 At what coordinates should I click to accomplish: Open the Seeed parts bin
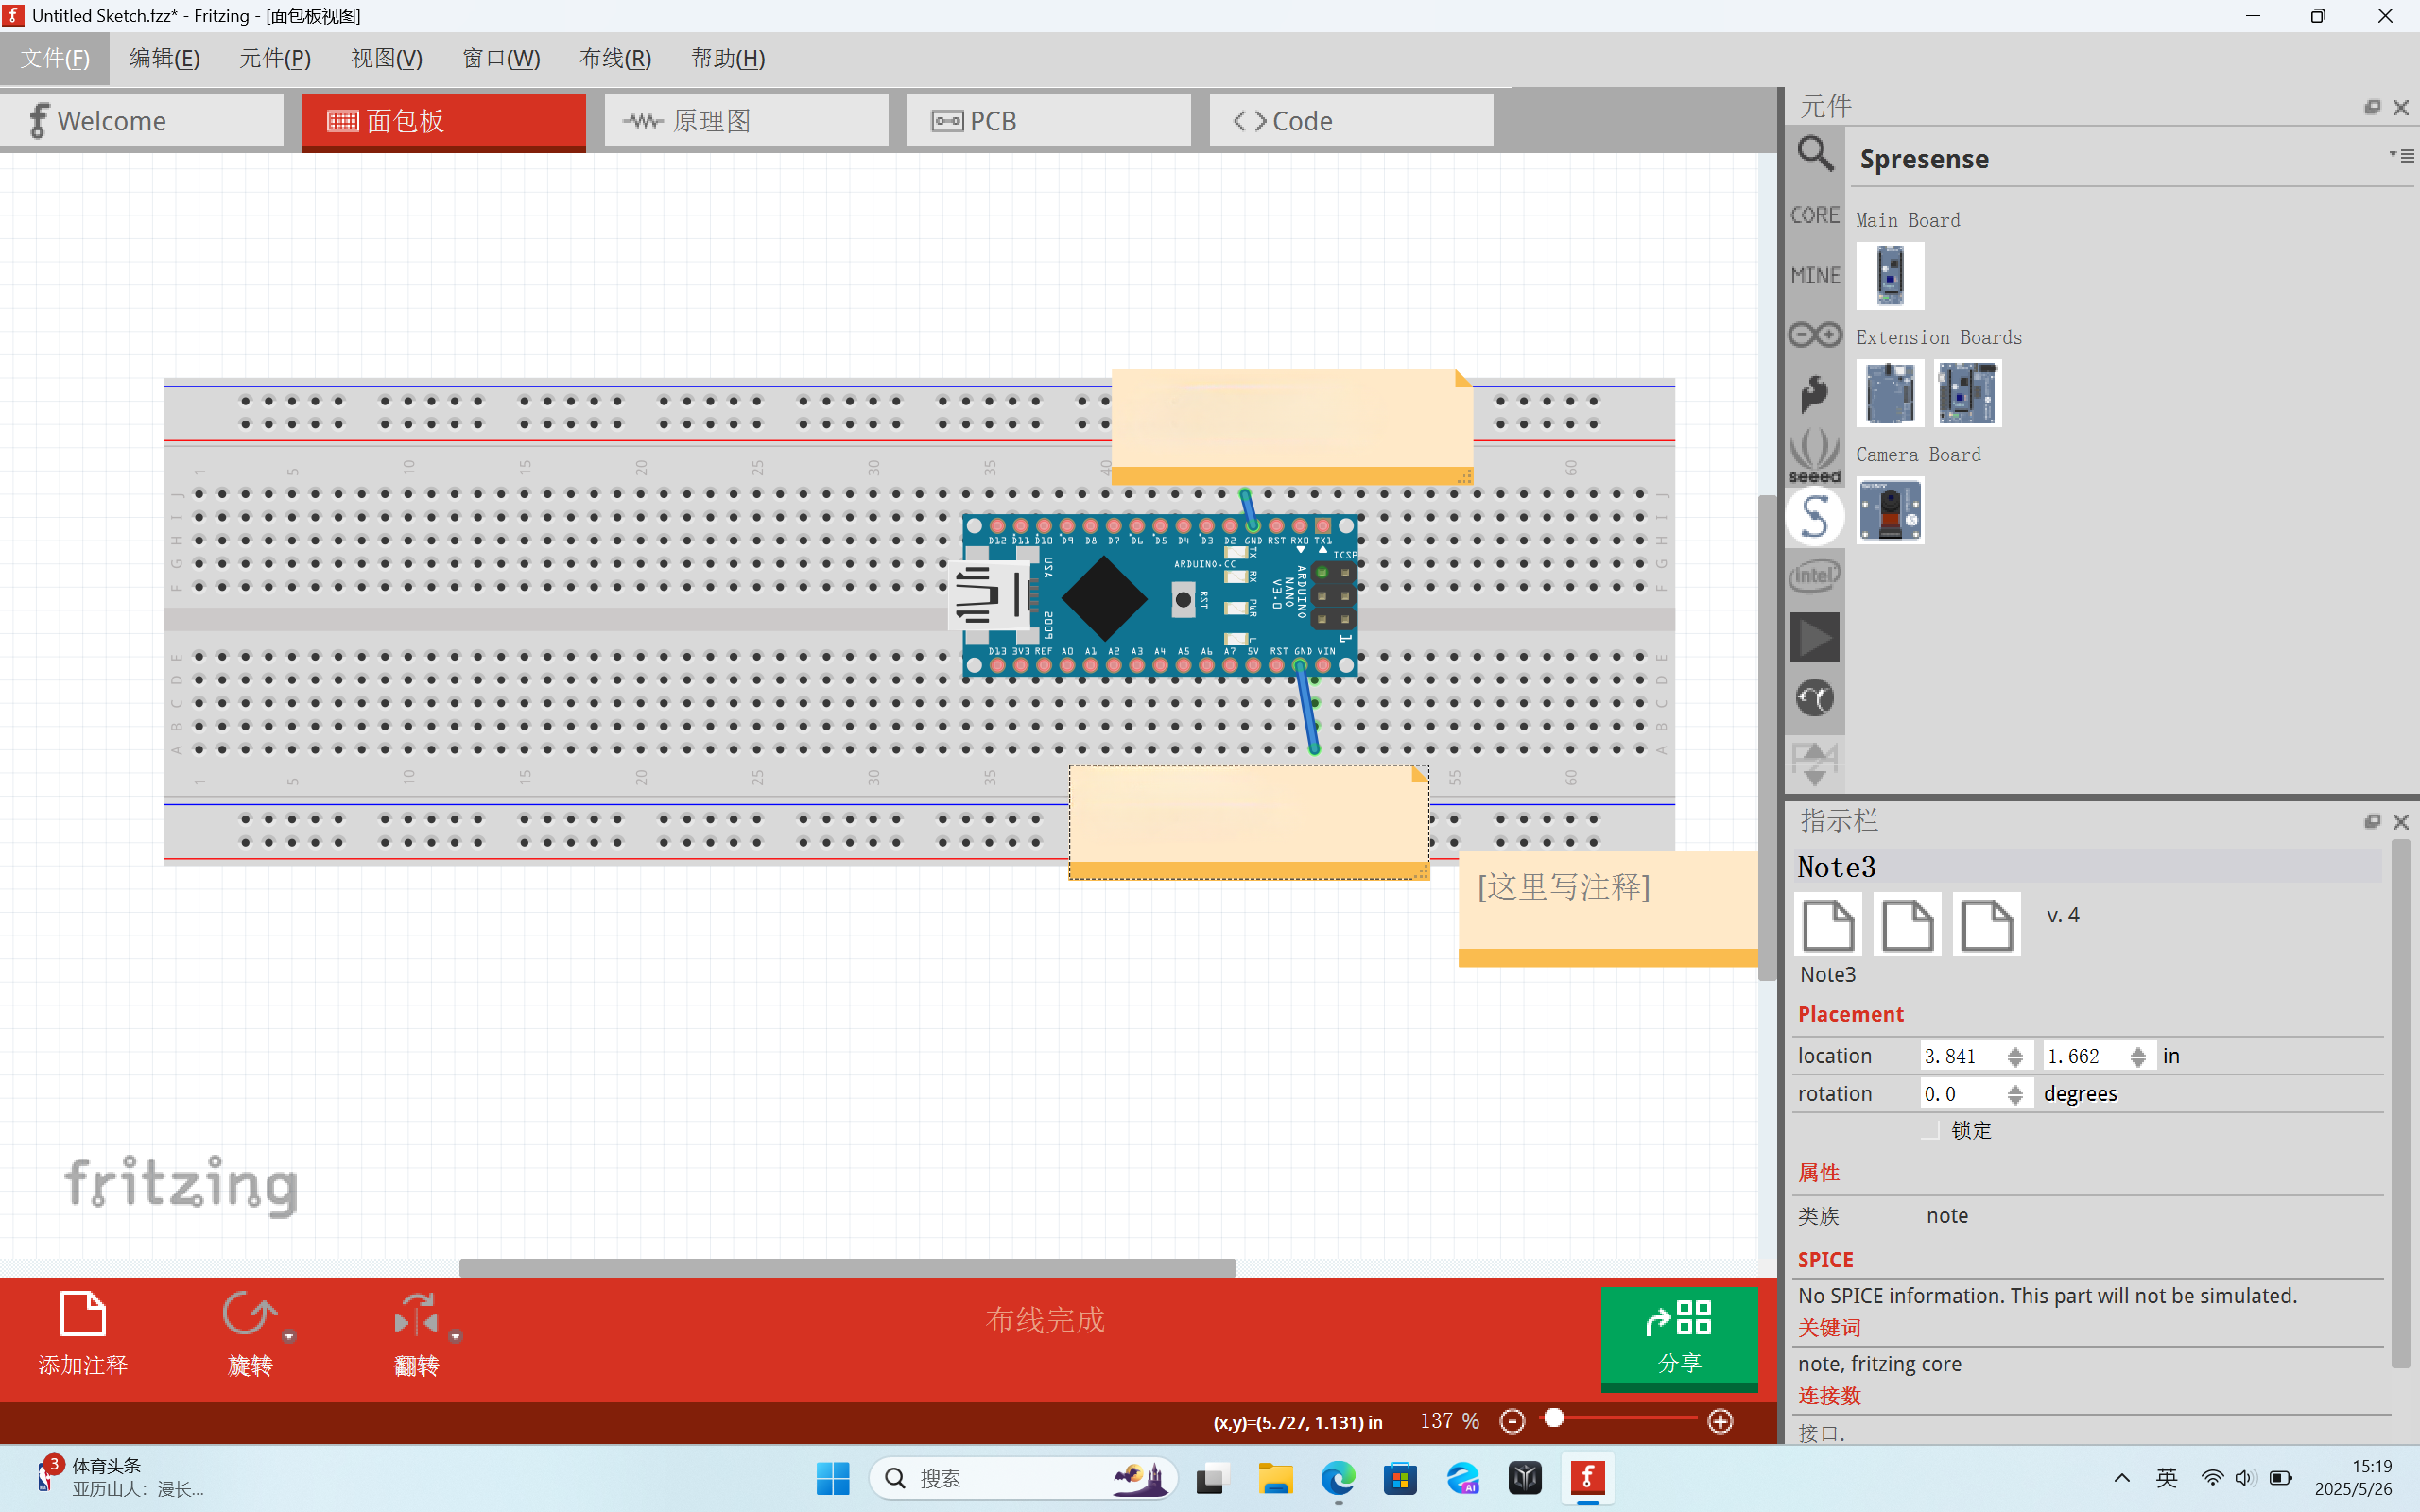point(1814,456)
